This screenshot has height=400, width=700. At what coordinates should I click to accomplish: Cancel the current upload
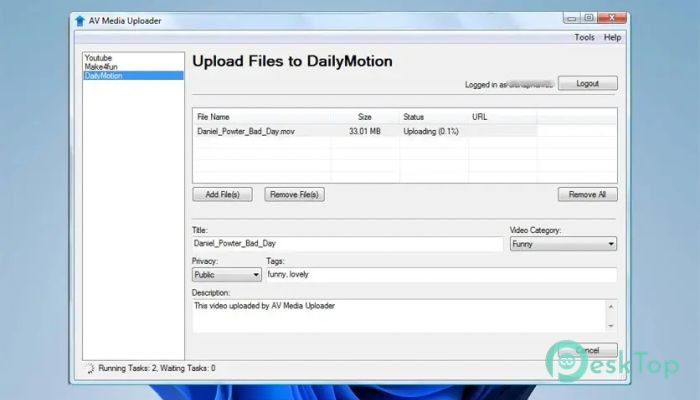coord(588,350)
